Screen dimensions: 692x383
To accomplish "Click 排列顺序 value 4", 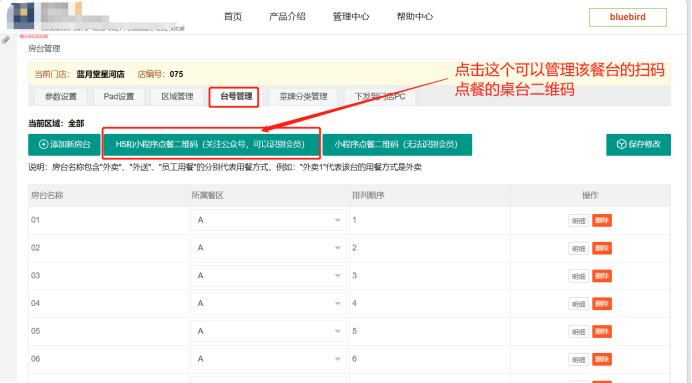I will (354, 303).
